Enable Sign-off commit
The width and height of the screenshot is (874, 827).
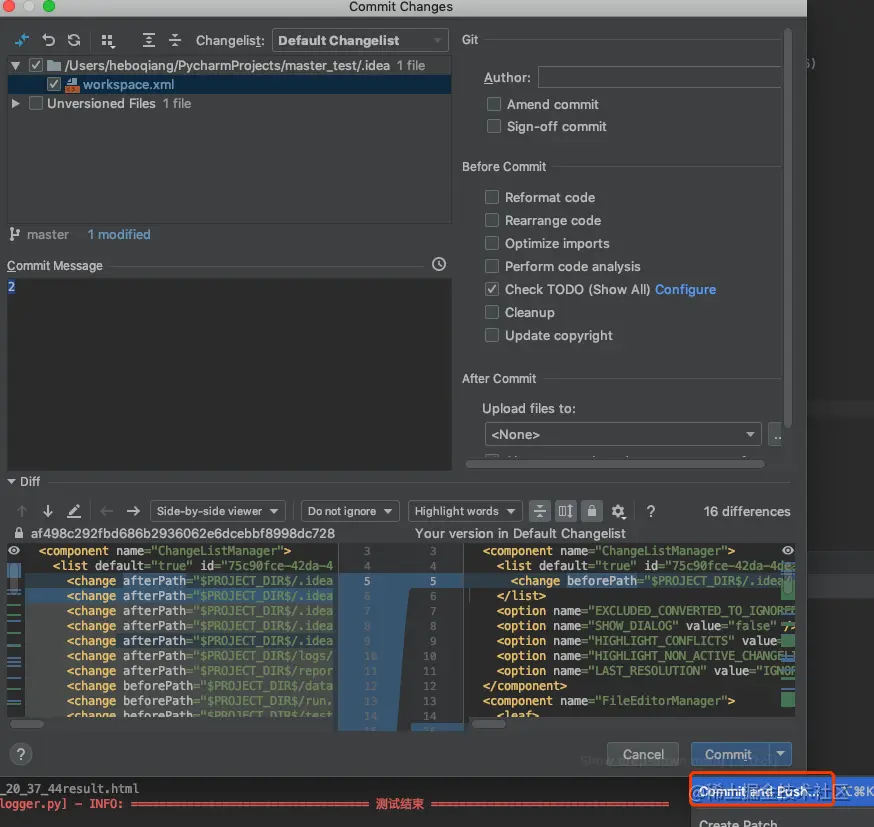[494, 127]
